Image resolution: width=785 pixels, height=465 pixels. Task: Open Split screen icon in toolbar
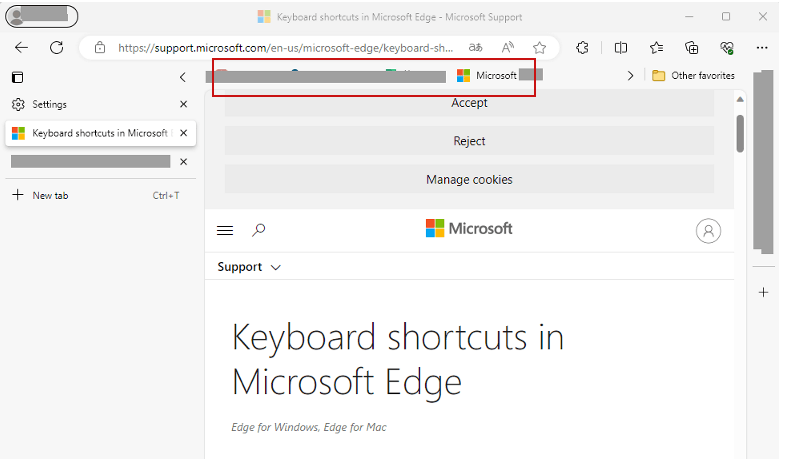(x=621, y=47)
